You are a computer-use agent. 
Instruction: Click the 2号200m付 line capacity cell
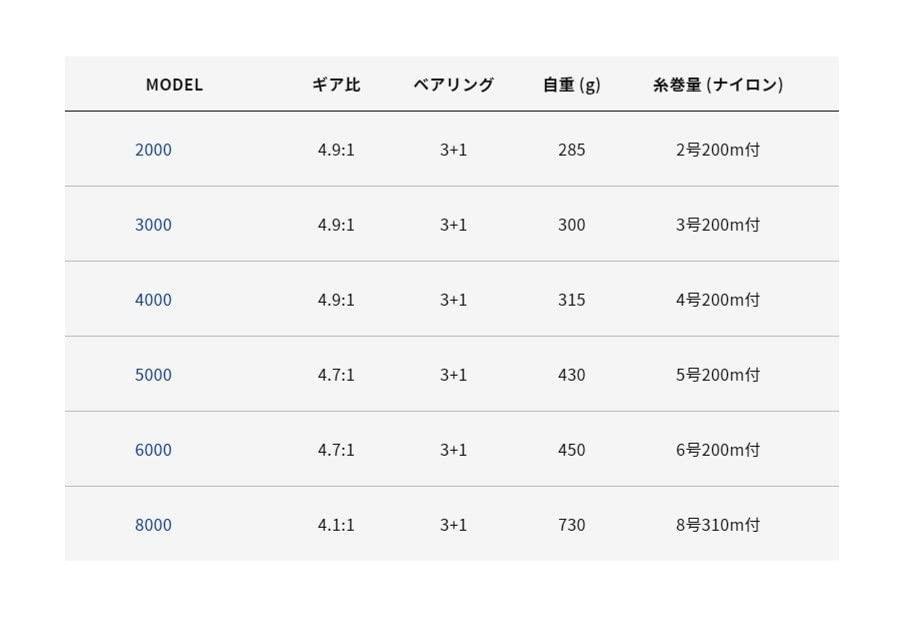click(x=717, y=150)
